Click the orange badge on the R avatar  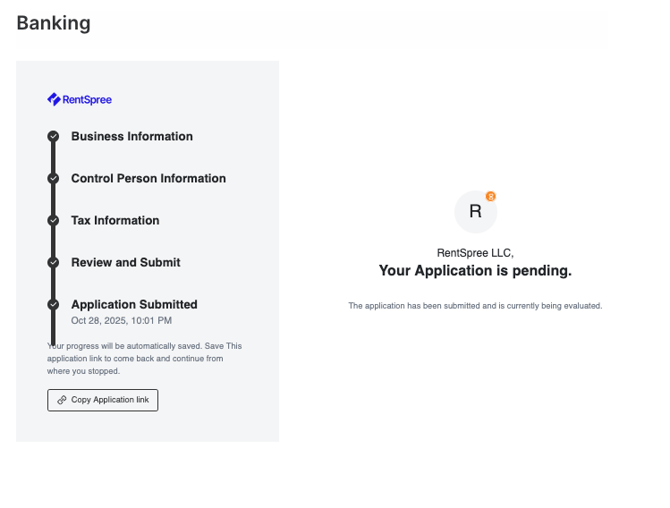(491, 196)
